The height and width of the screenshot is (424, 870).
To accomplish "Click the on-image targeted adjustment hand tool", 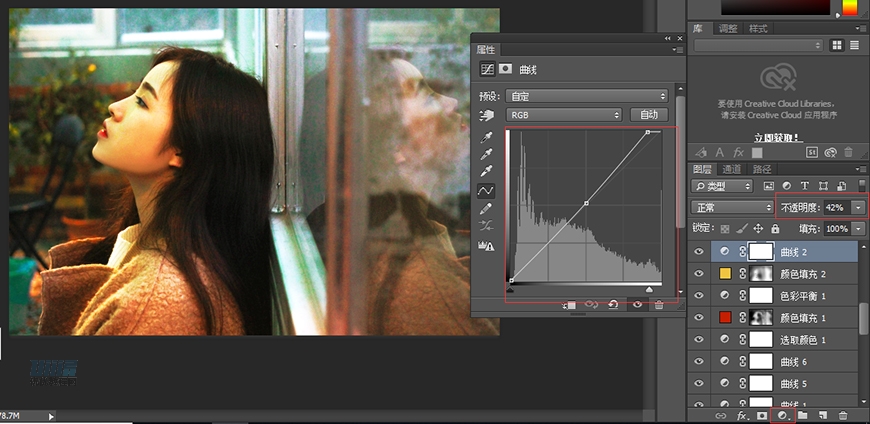I will coord(487,115).
